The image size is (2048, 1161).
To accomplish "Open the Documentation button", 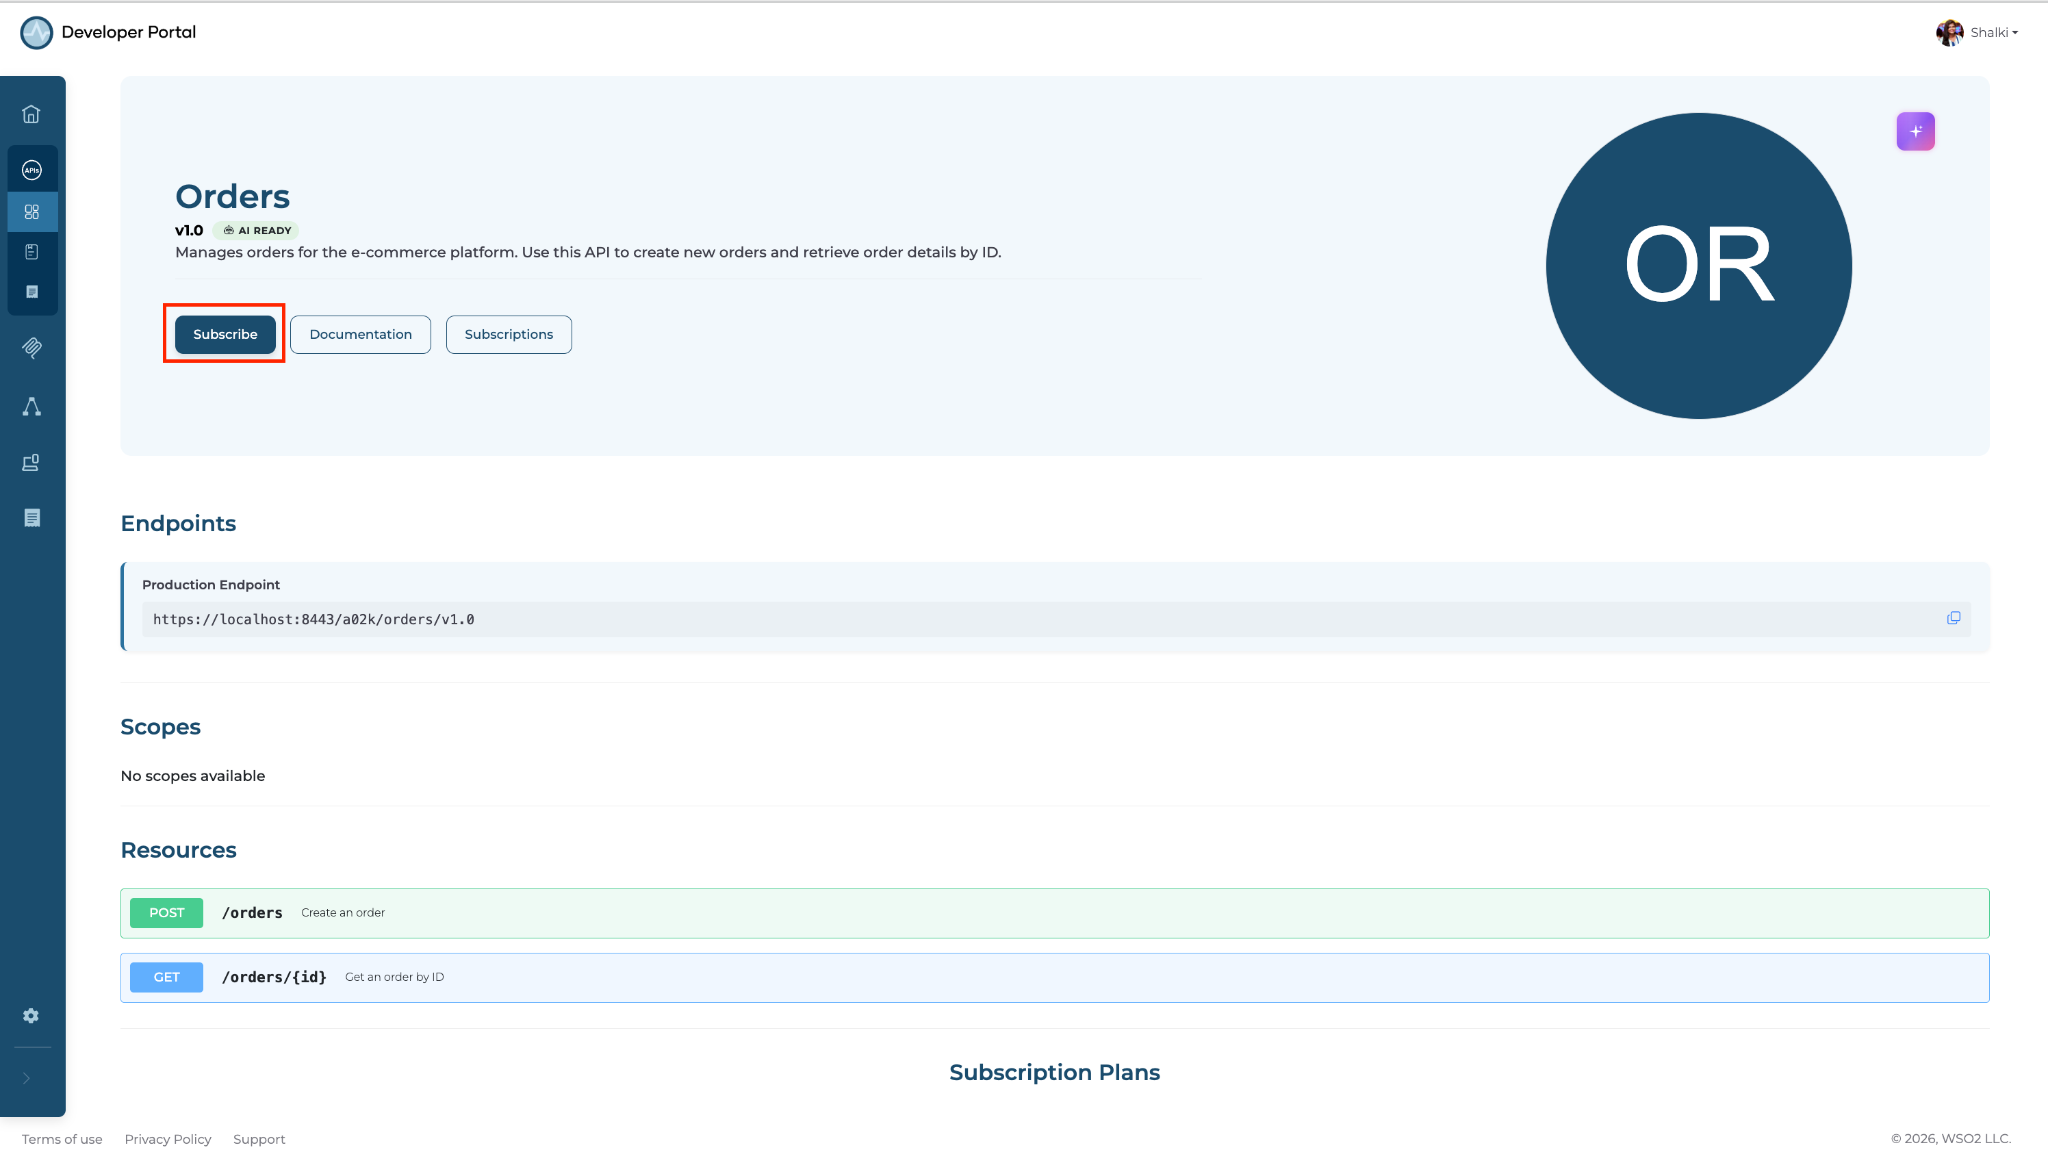I will [x=361, y=334].
